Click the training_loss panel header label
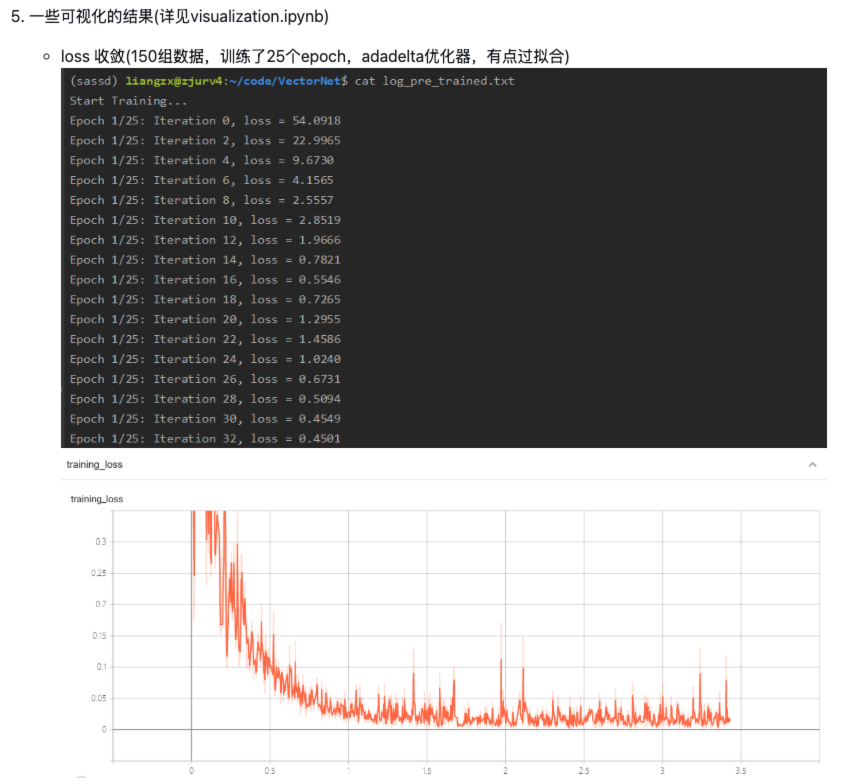This screenshot has height=783, width=843. (94, 465)
